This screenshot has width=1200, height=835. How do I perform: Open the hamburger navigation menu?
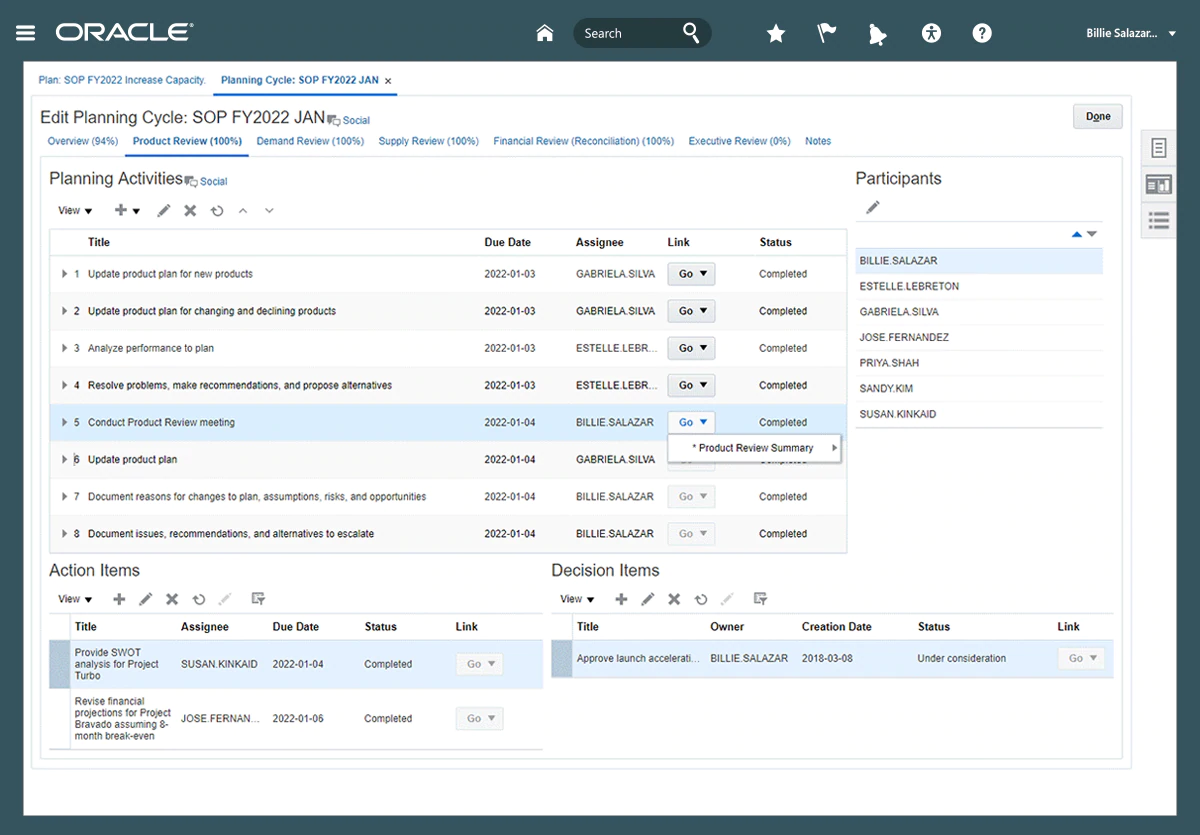[x=25, y=33]
